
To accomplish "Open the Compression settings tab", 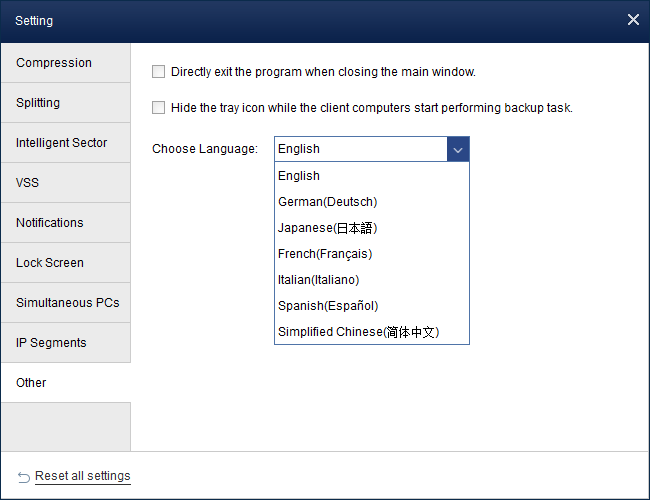I will [x=66, y=63].
